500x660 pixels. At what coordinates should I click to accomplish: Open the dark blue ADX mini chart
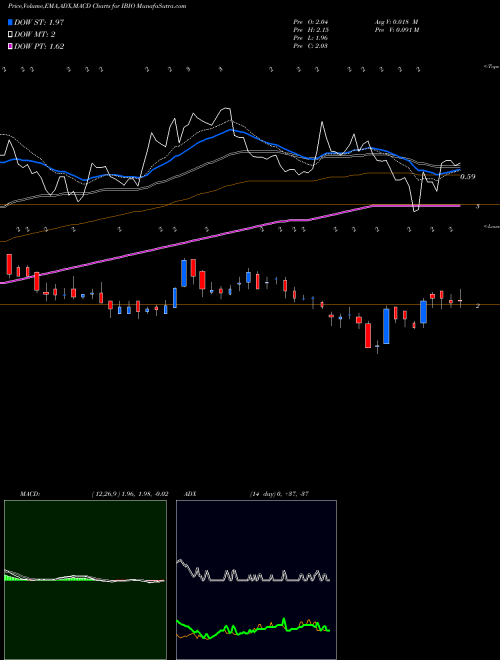(x=256, y=580)
